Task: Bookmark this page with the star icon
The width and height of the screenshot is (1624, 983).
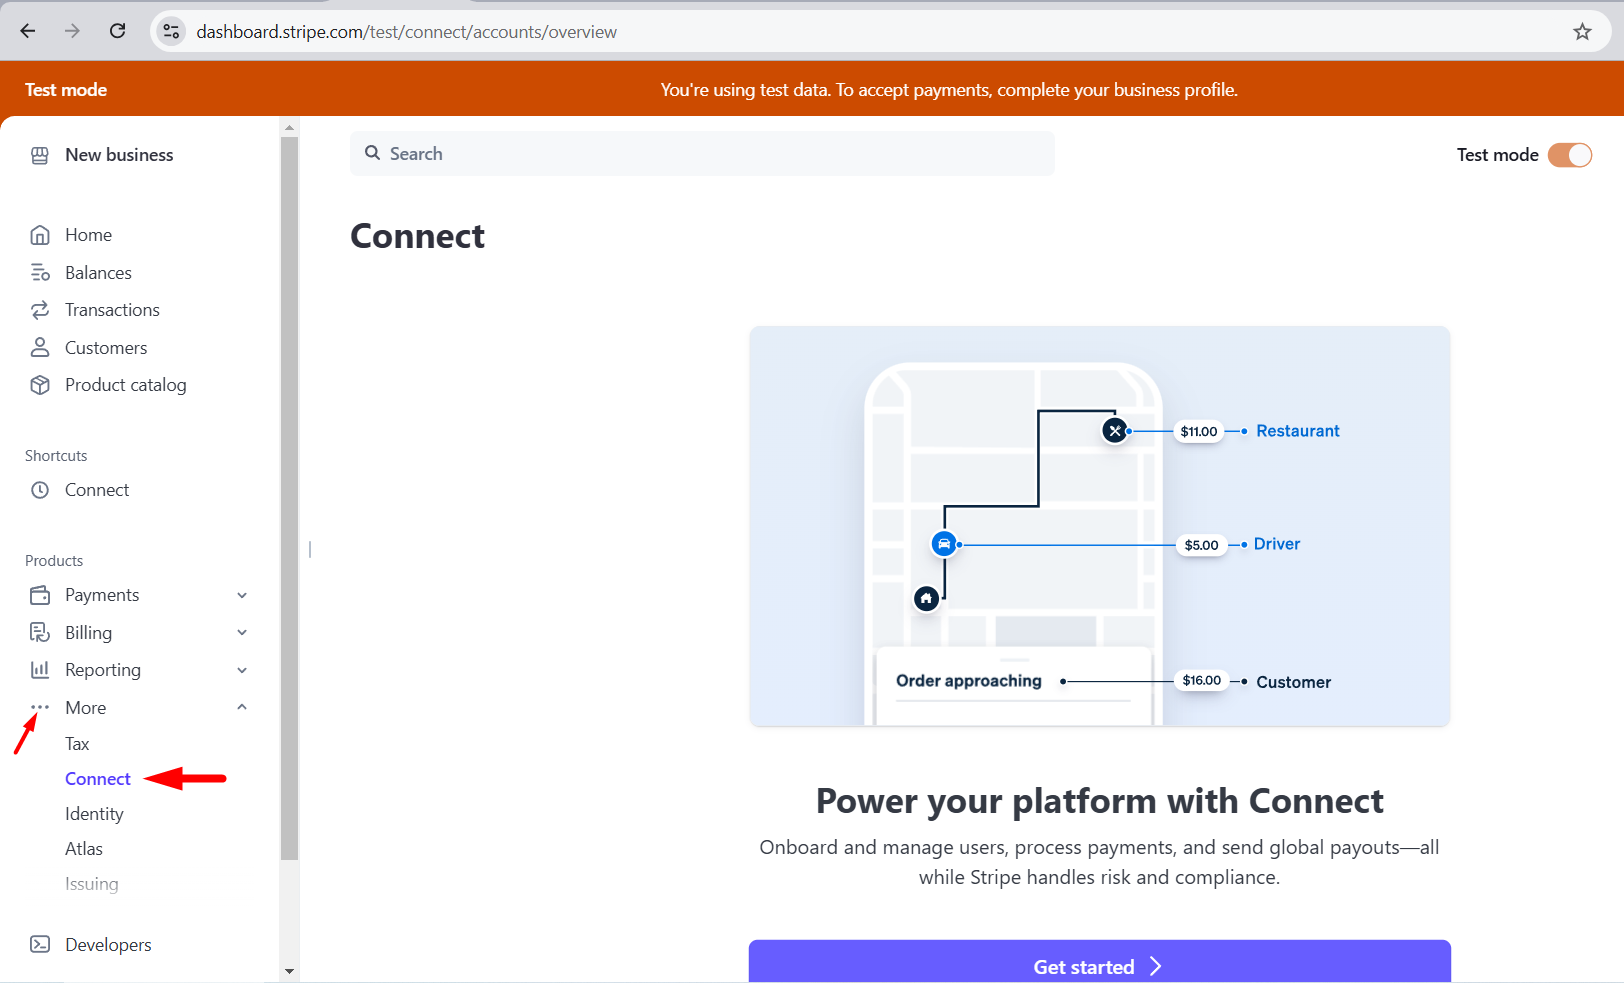Action: [x=1582, y=31]
